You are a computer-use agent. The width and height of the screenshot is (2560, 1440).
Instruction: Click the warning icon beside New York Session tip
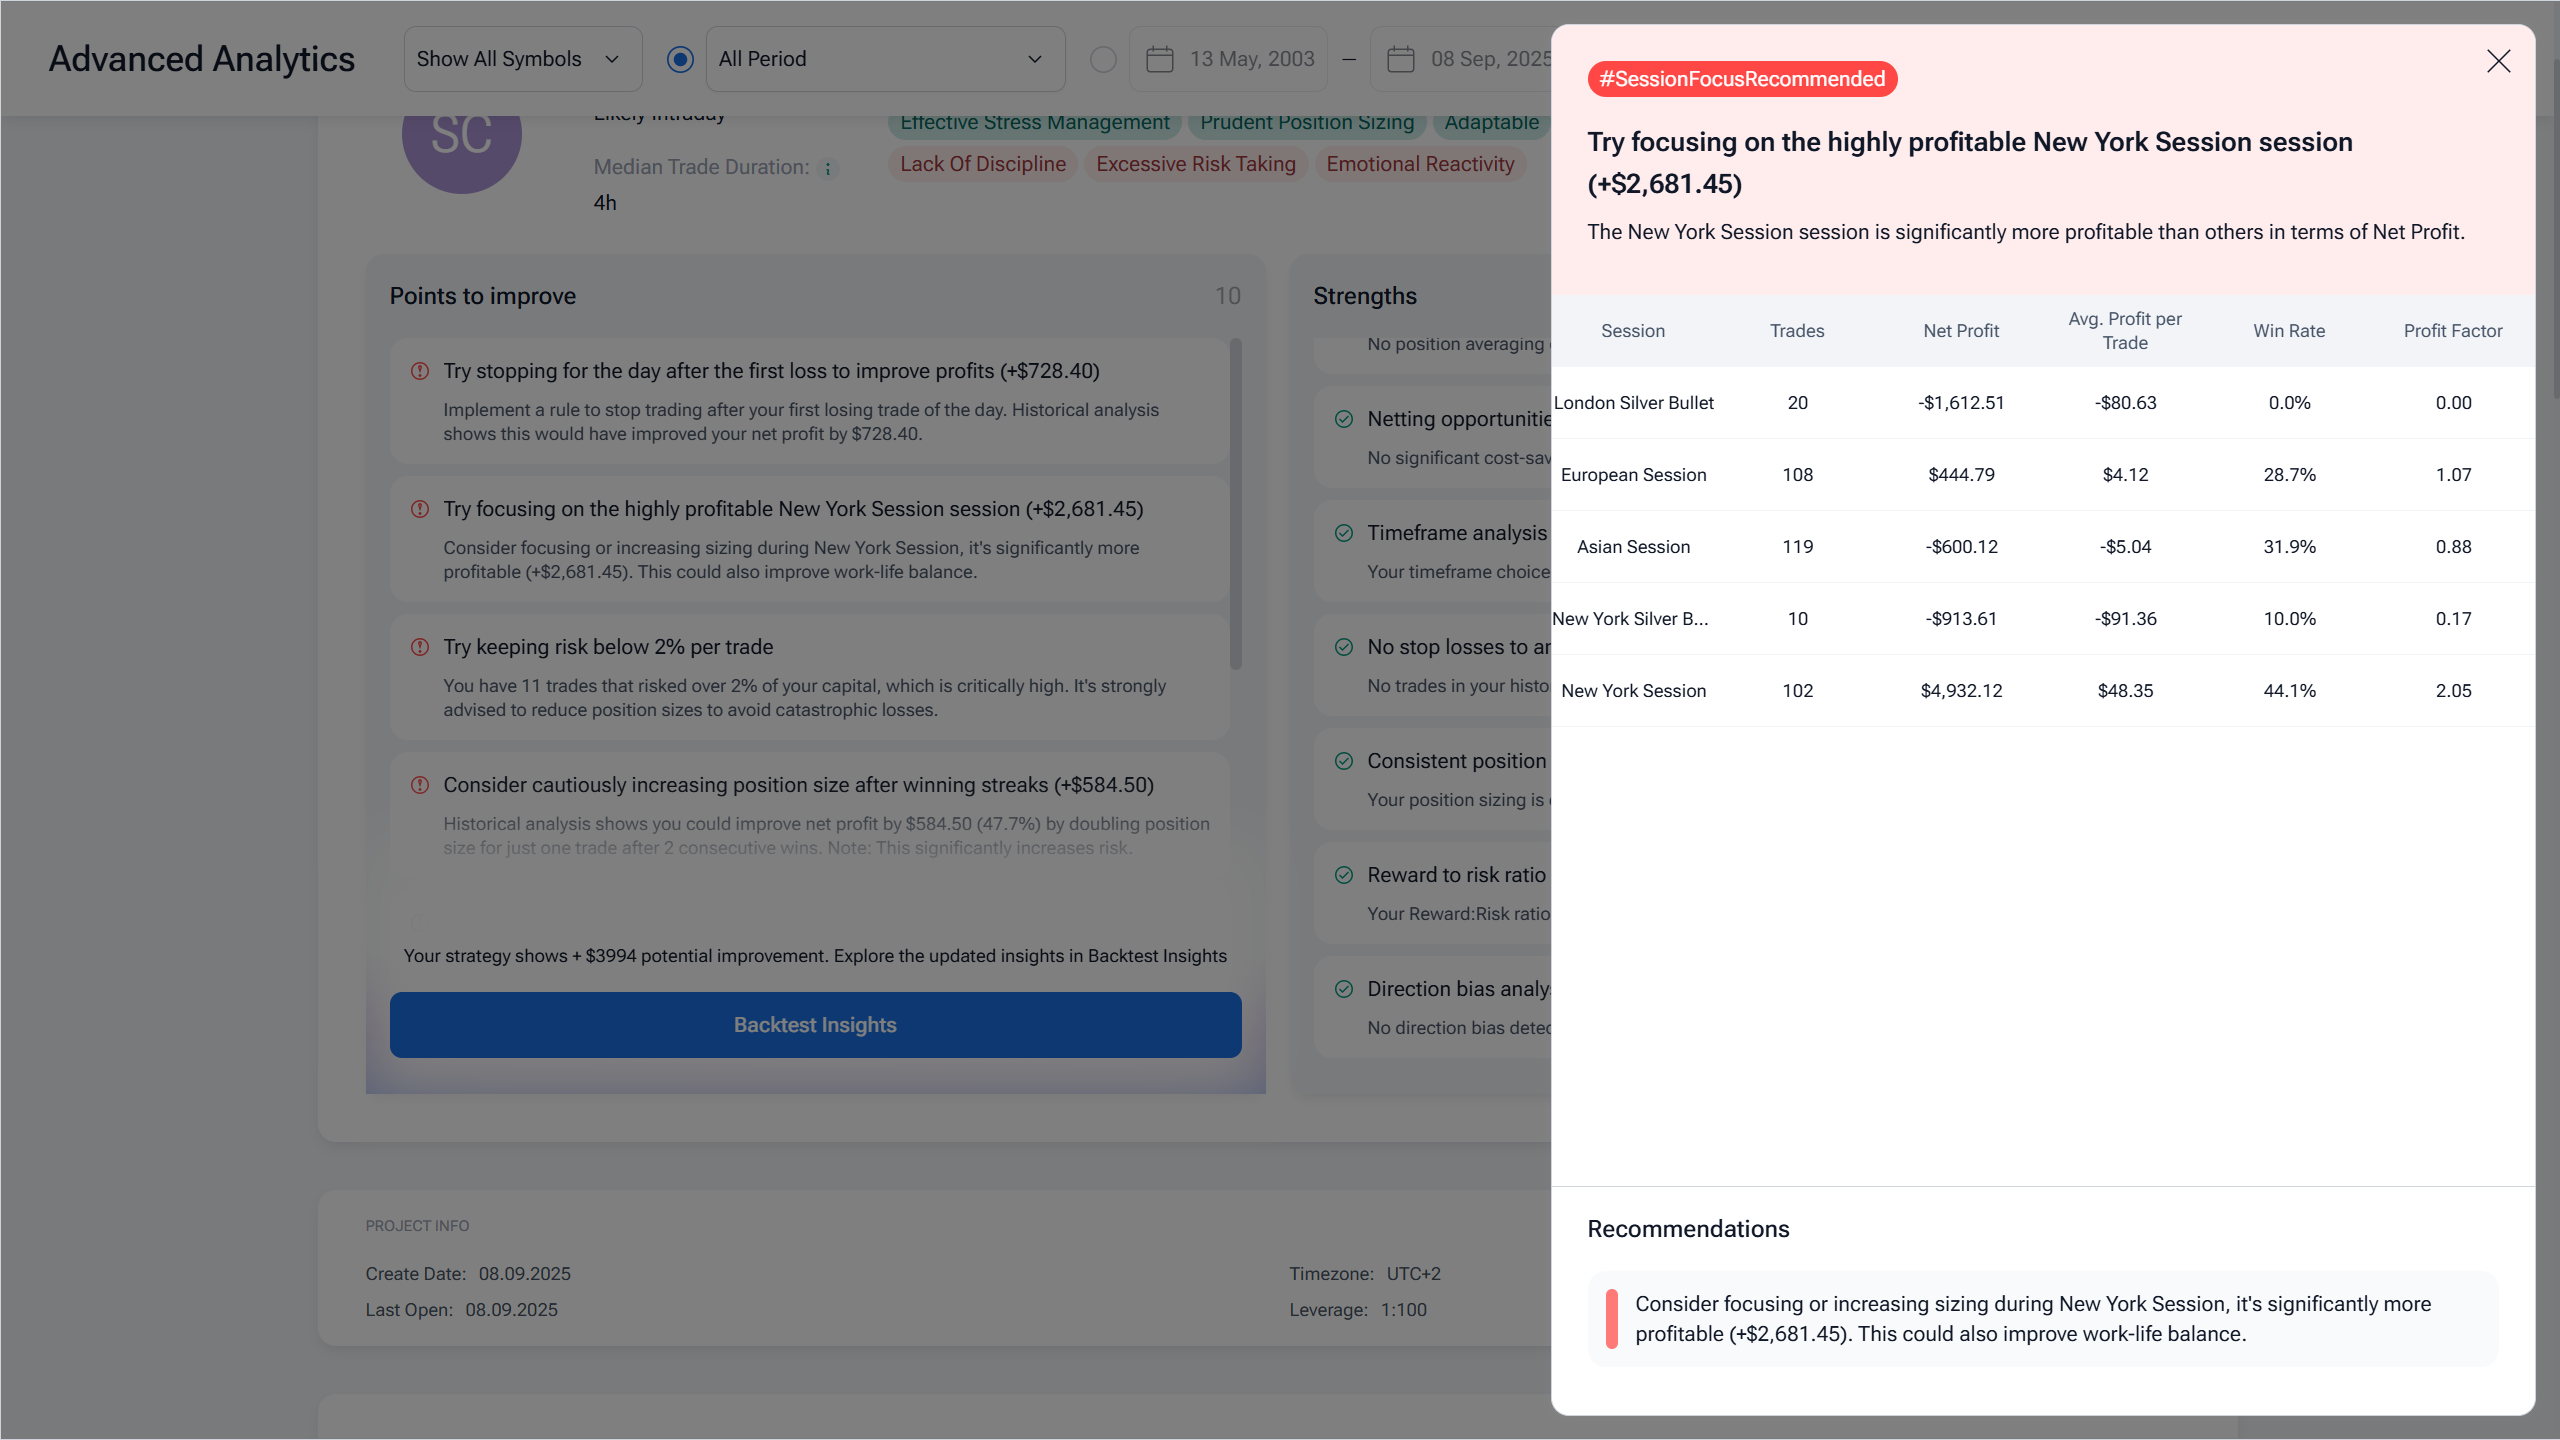click(420, 509)
